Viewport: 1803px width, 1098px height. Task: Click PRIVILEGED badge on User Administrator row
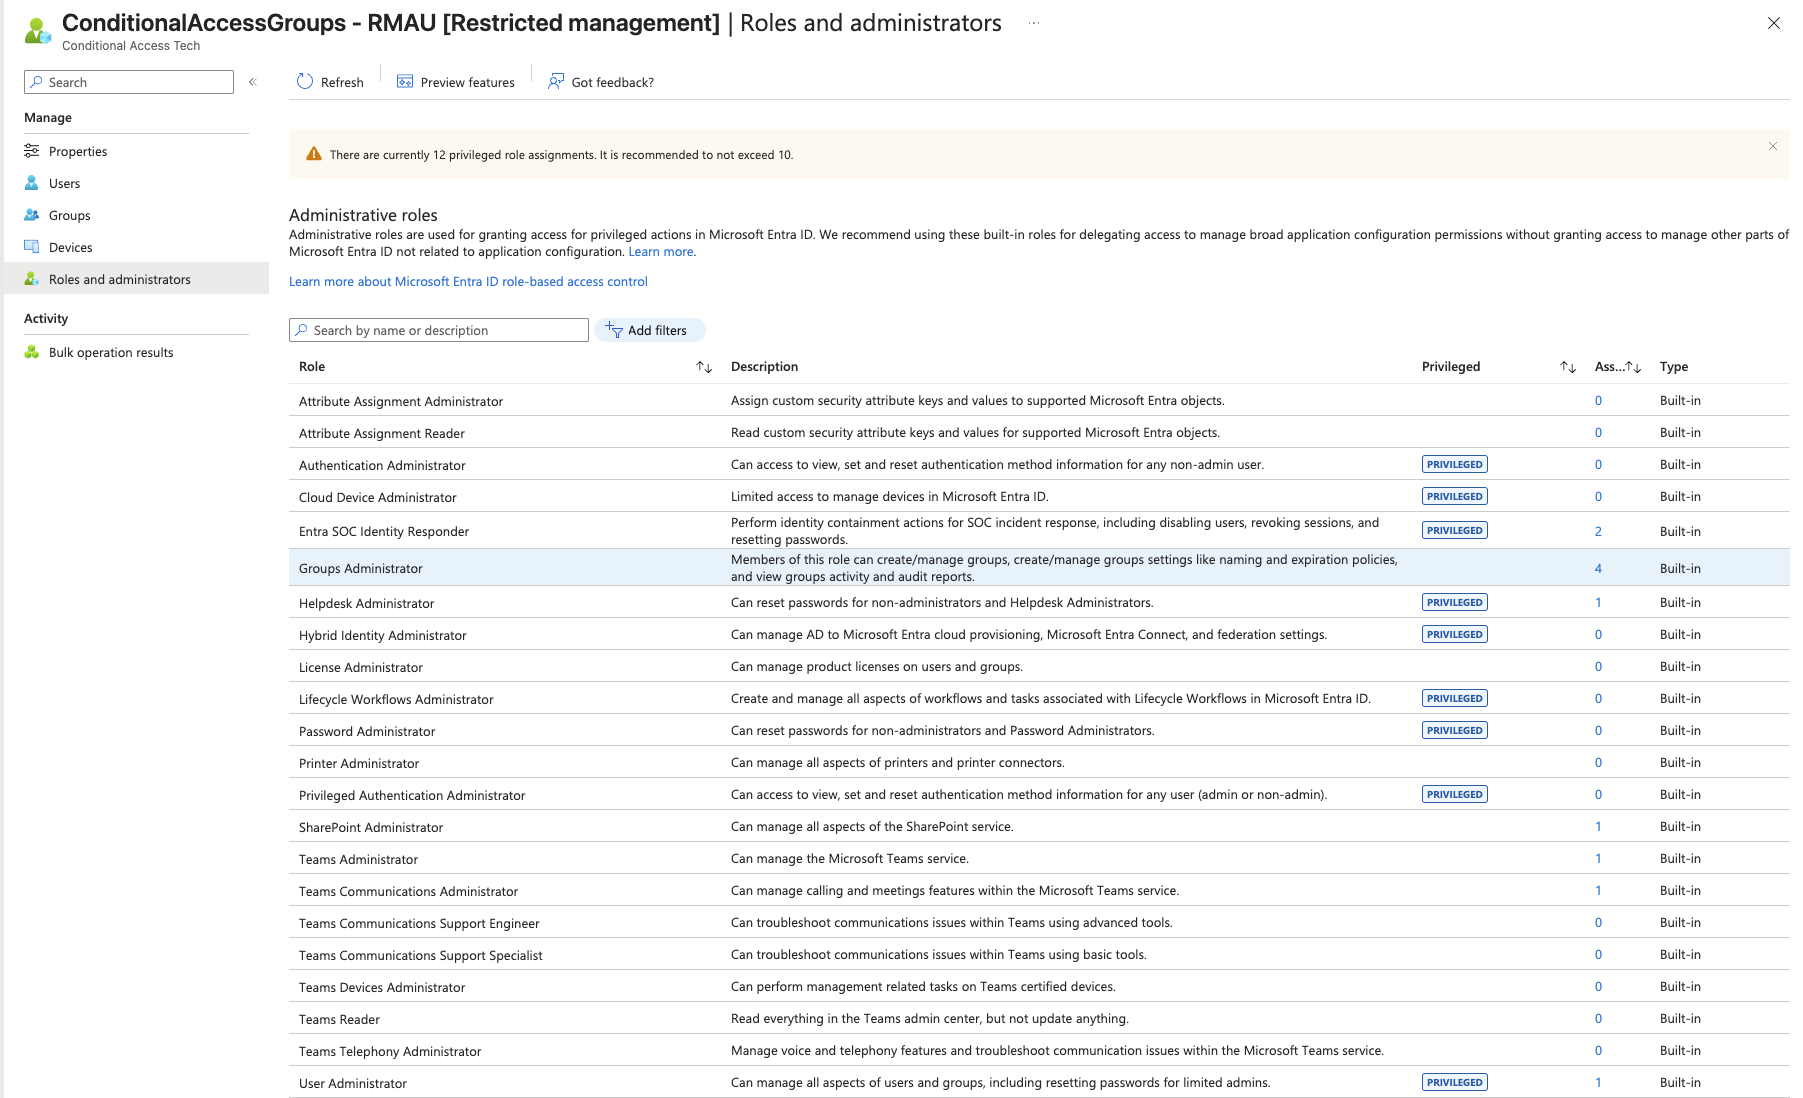[1455, 1082]
